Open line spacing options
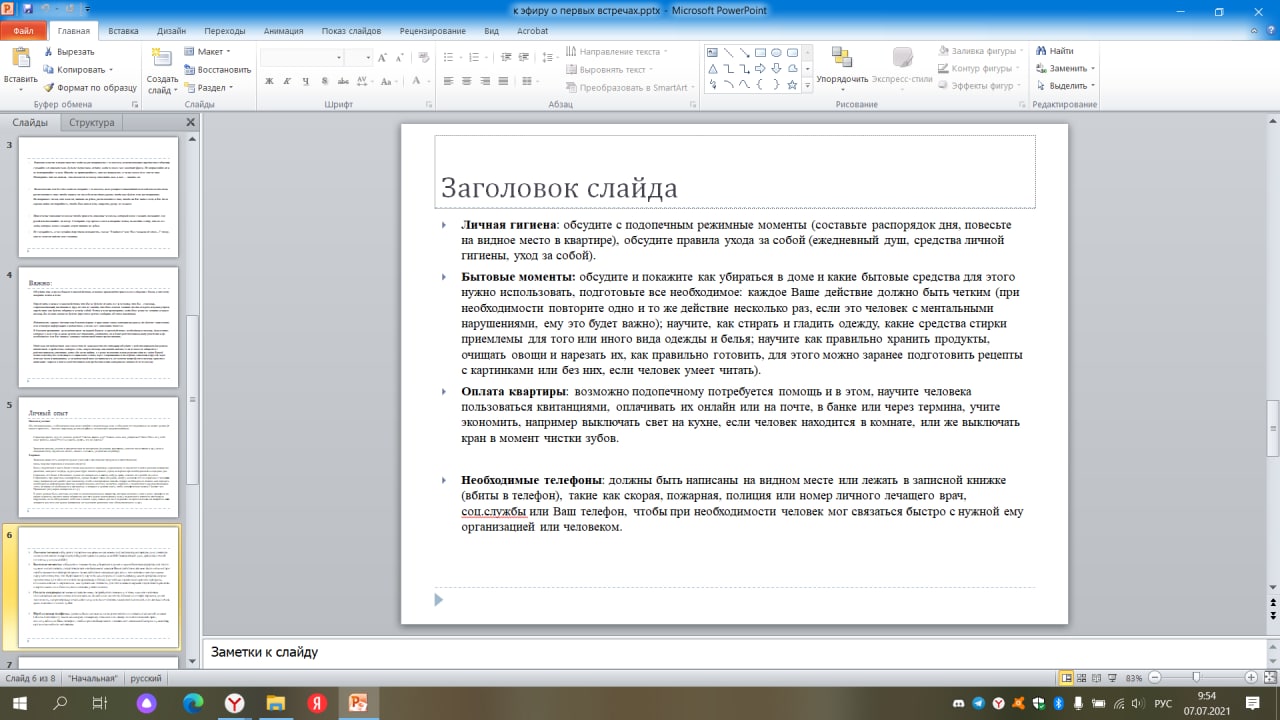The image size is (1280, 720). (x=549, y=57)
